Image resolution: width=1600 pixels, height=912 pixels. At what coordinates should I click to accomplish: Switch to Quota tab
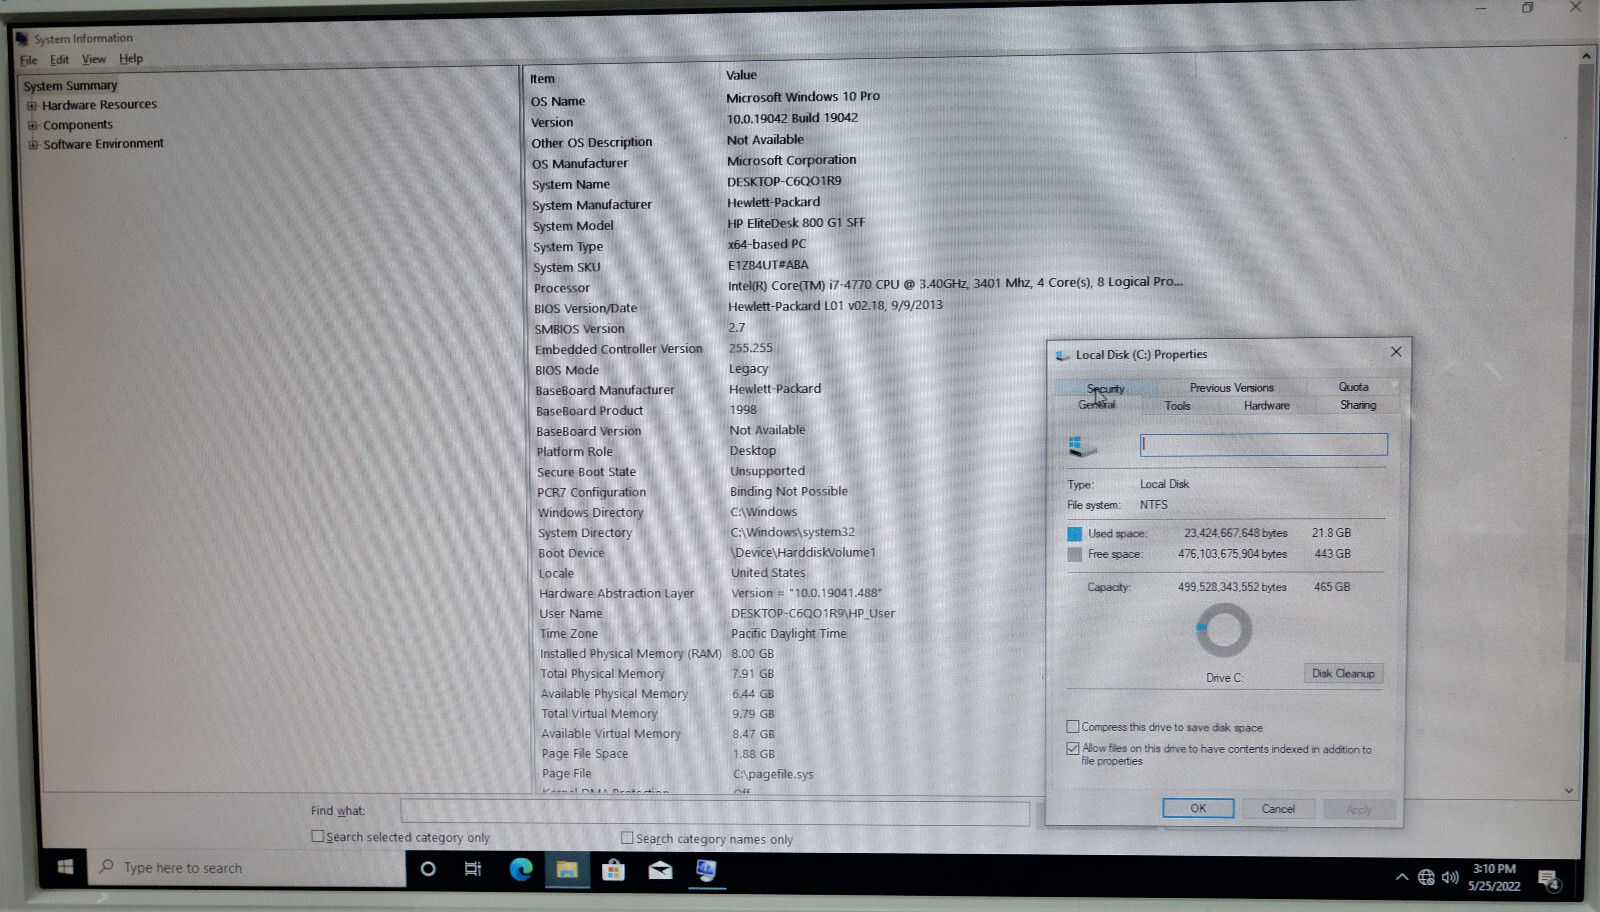coord(1354,386)
